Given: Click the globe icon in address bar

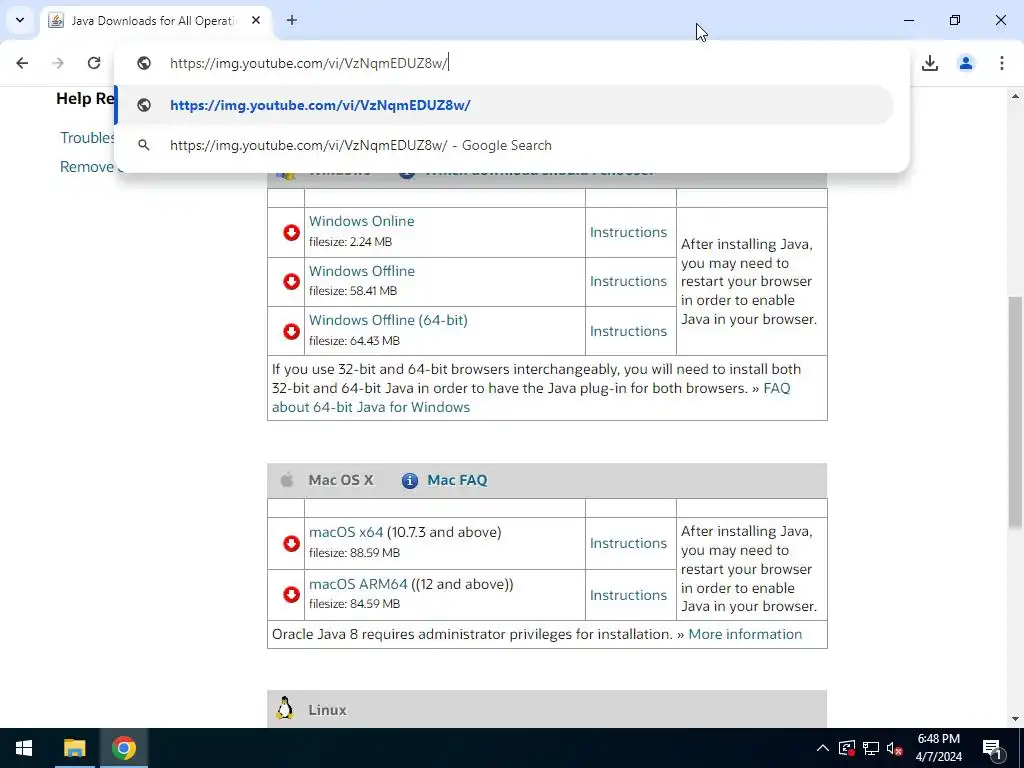Looking at the screenshot, I should pyautogui.click(x=144, y=63).
